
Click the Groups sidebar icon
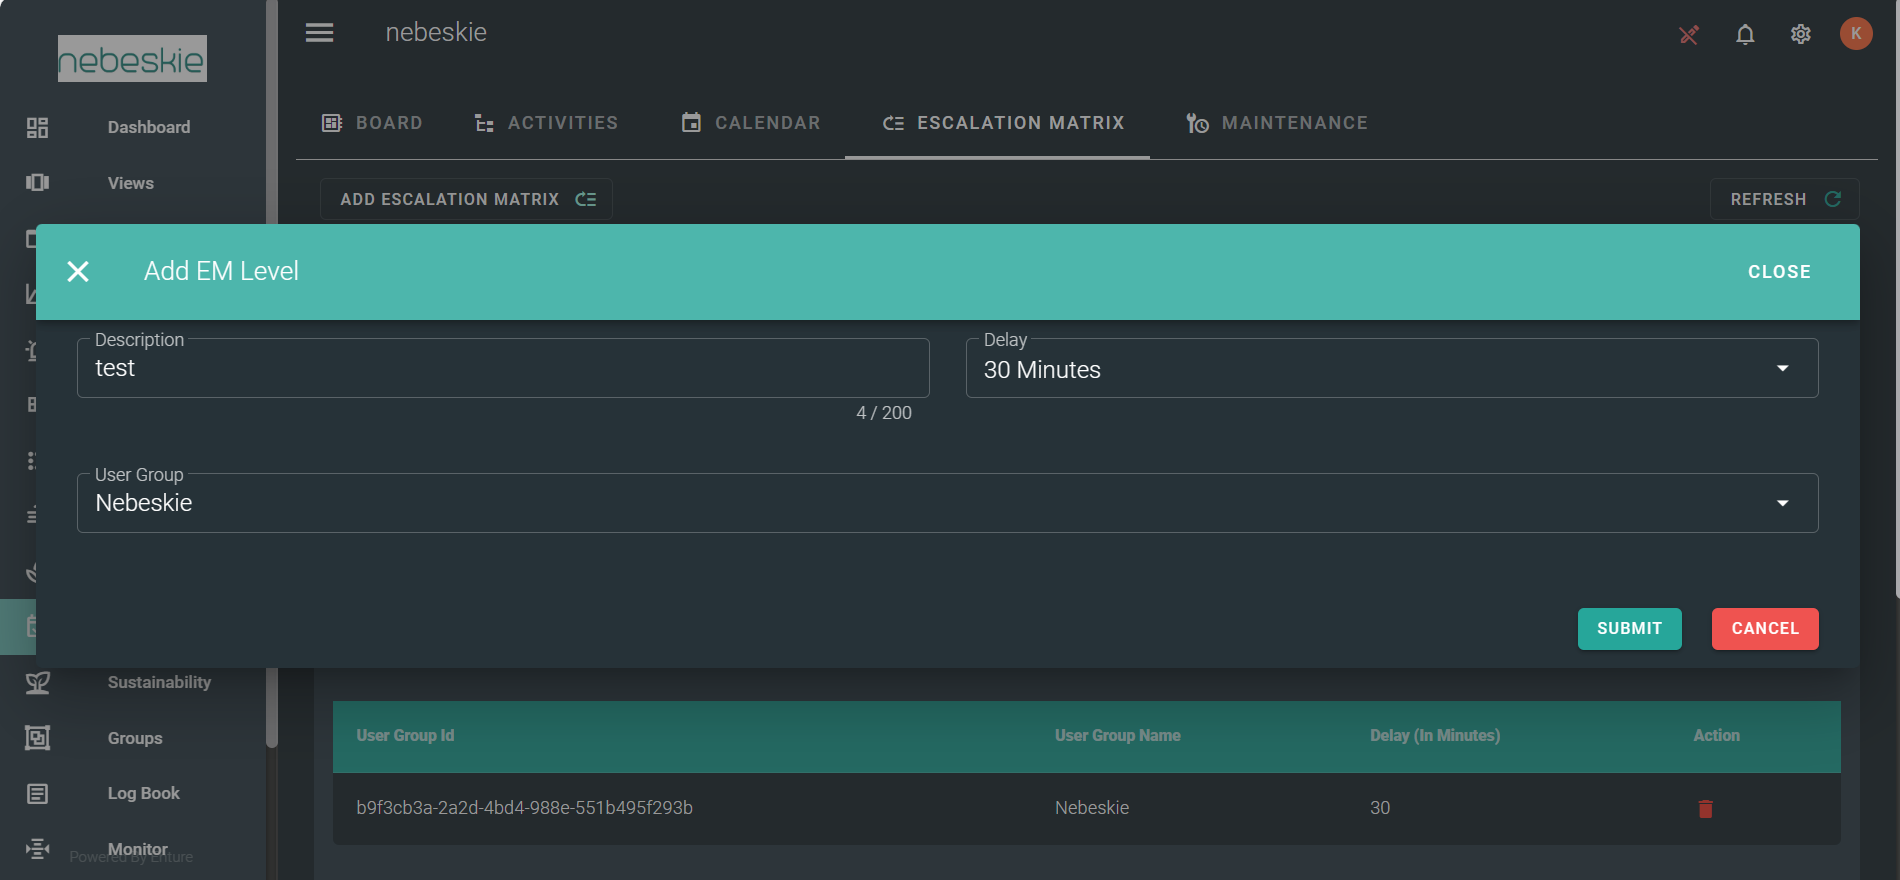37,738
